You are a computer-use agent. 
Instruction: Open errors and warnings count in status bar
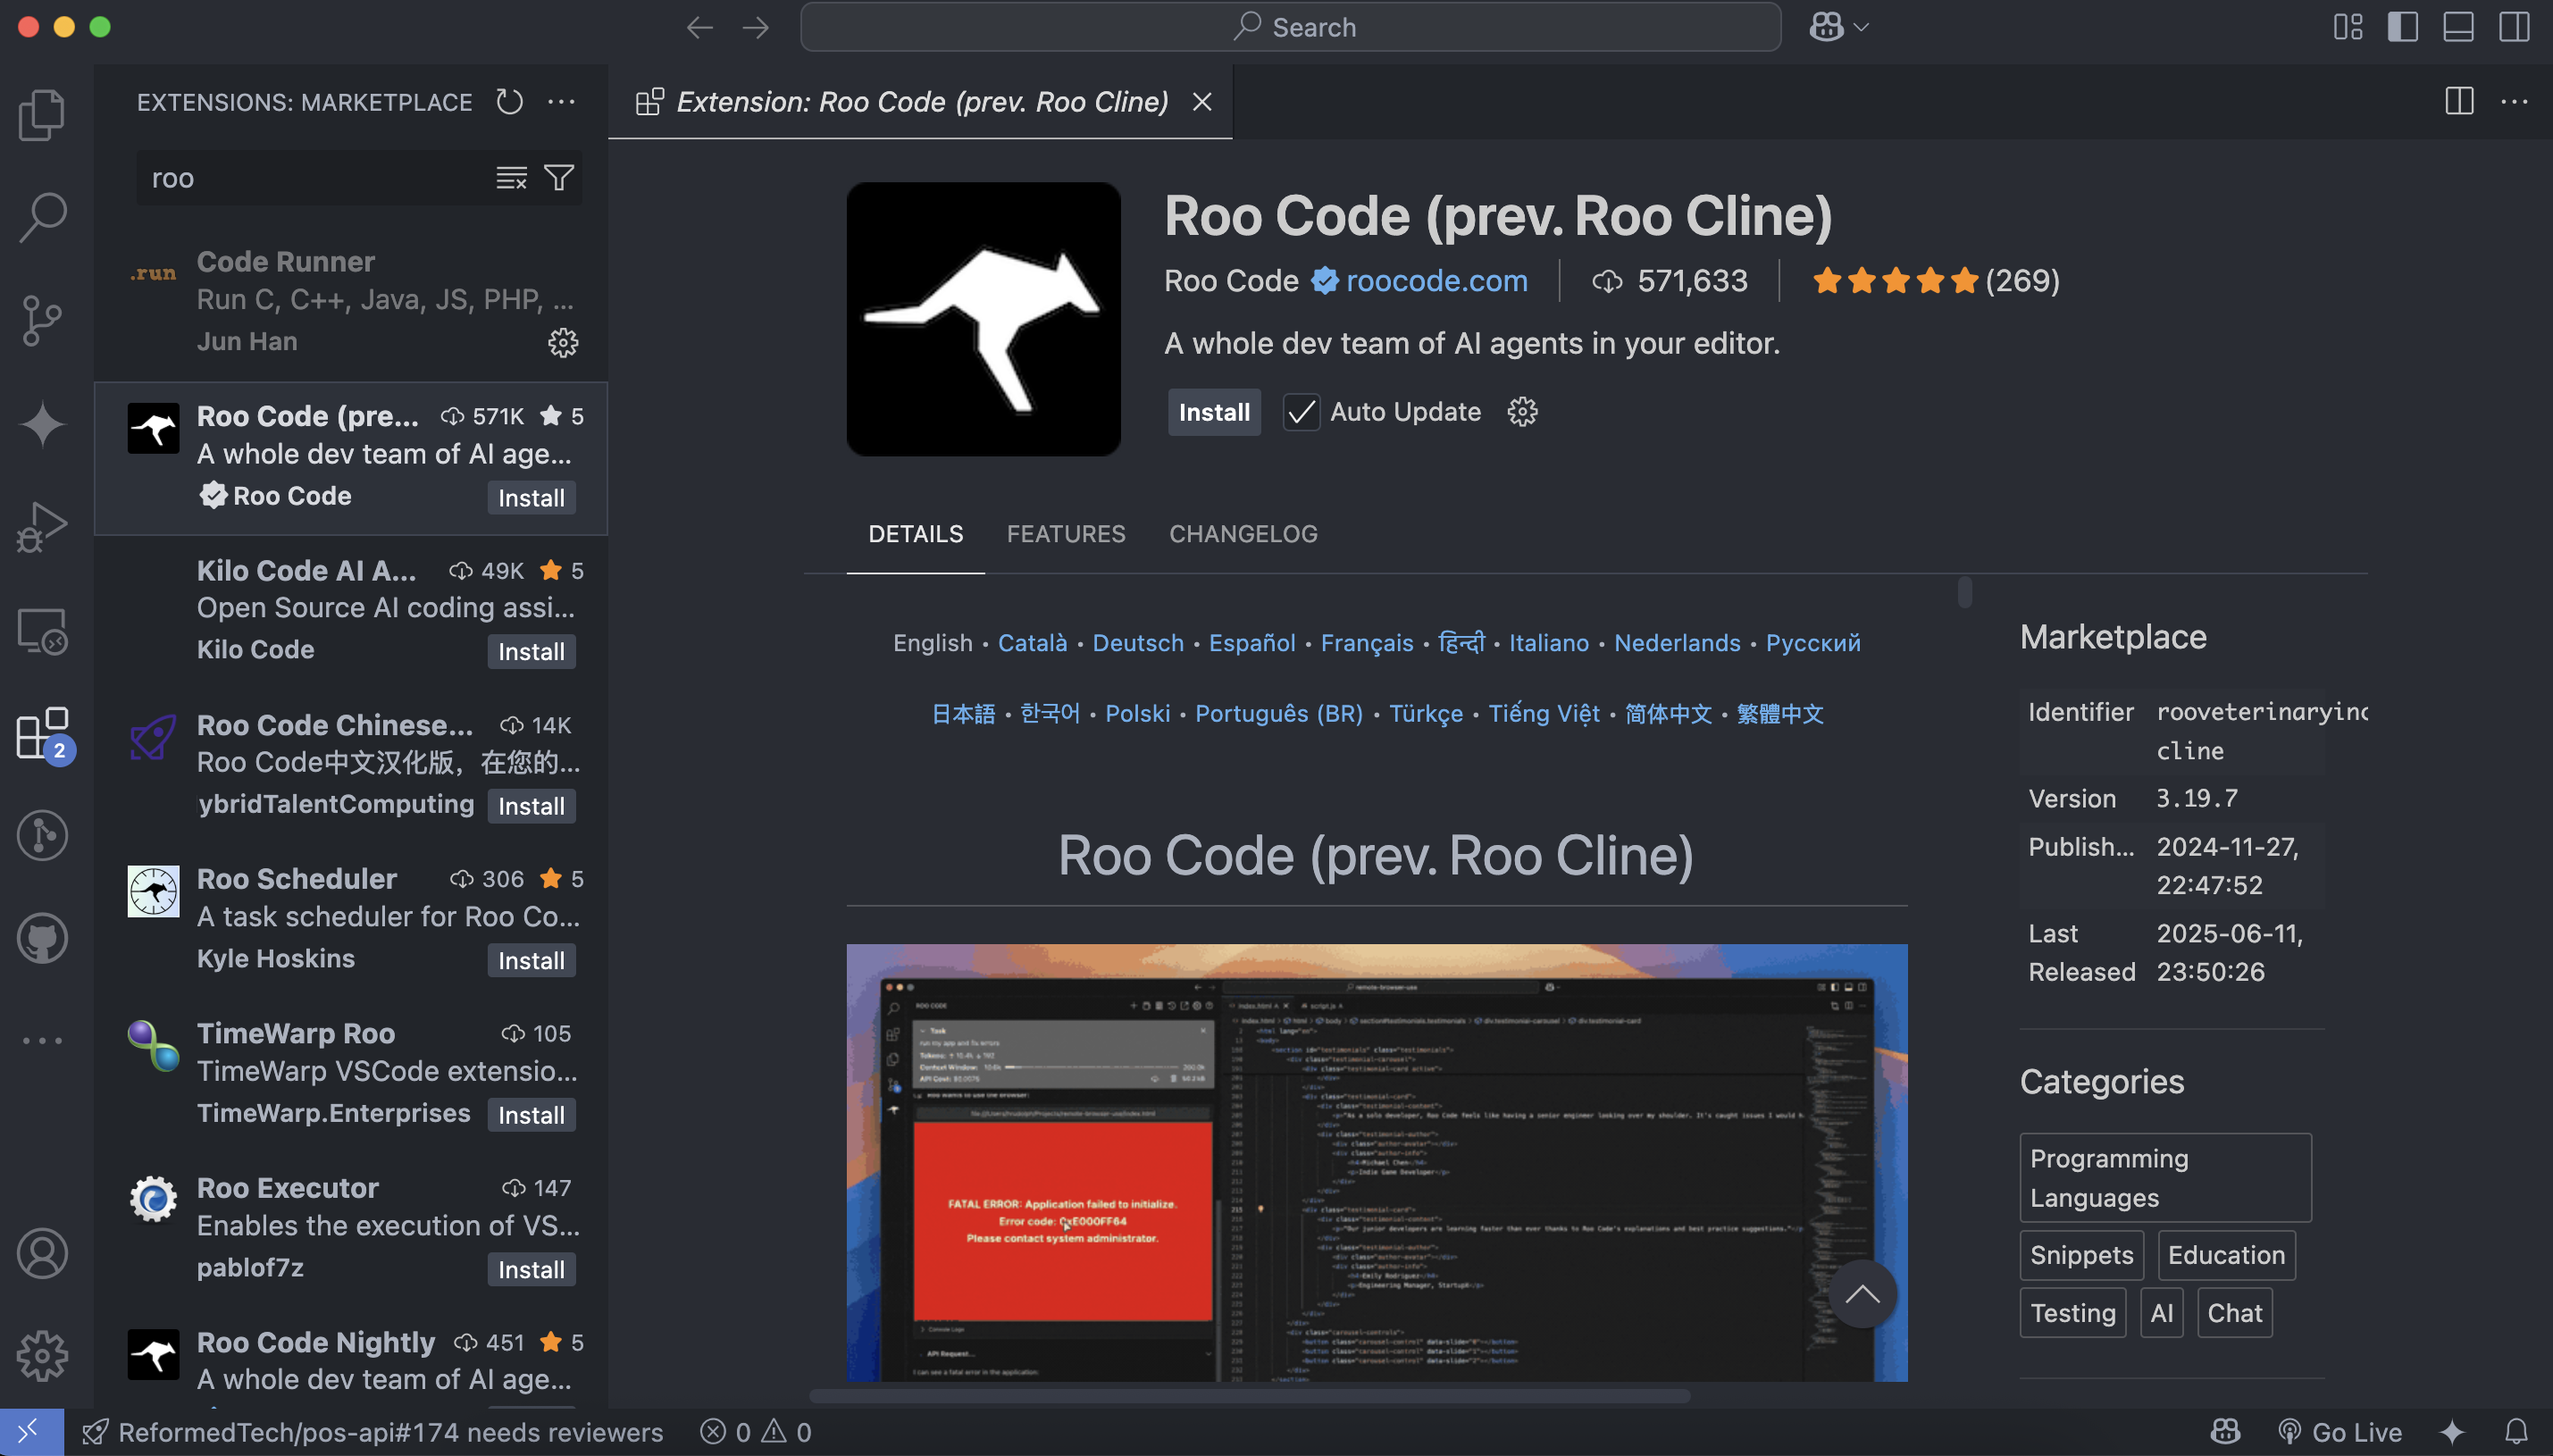pos(756,1432)
